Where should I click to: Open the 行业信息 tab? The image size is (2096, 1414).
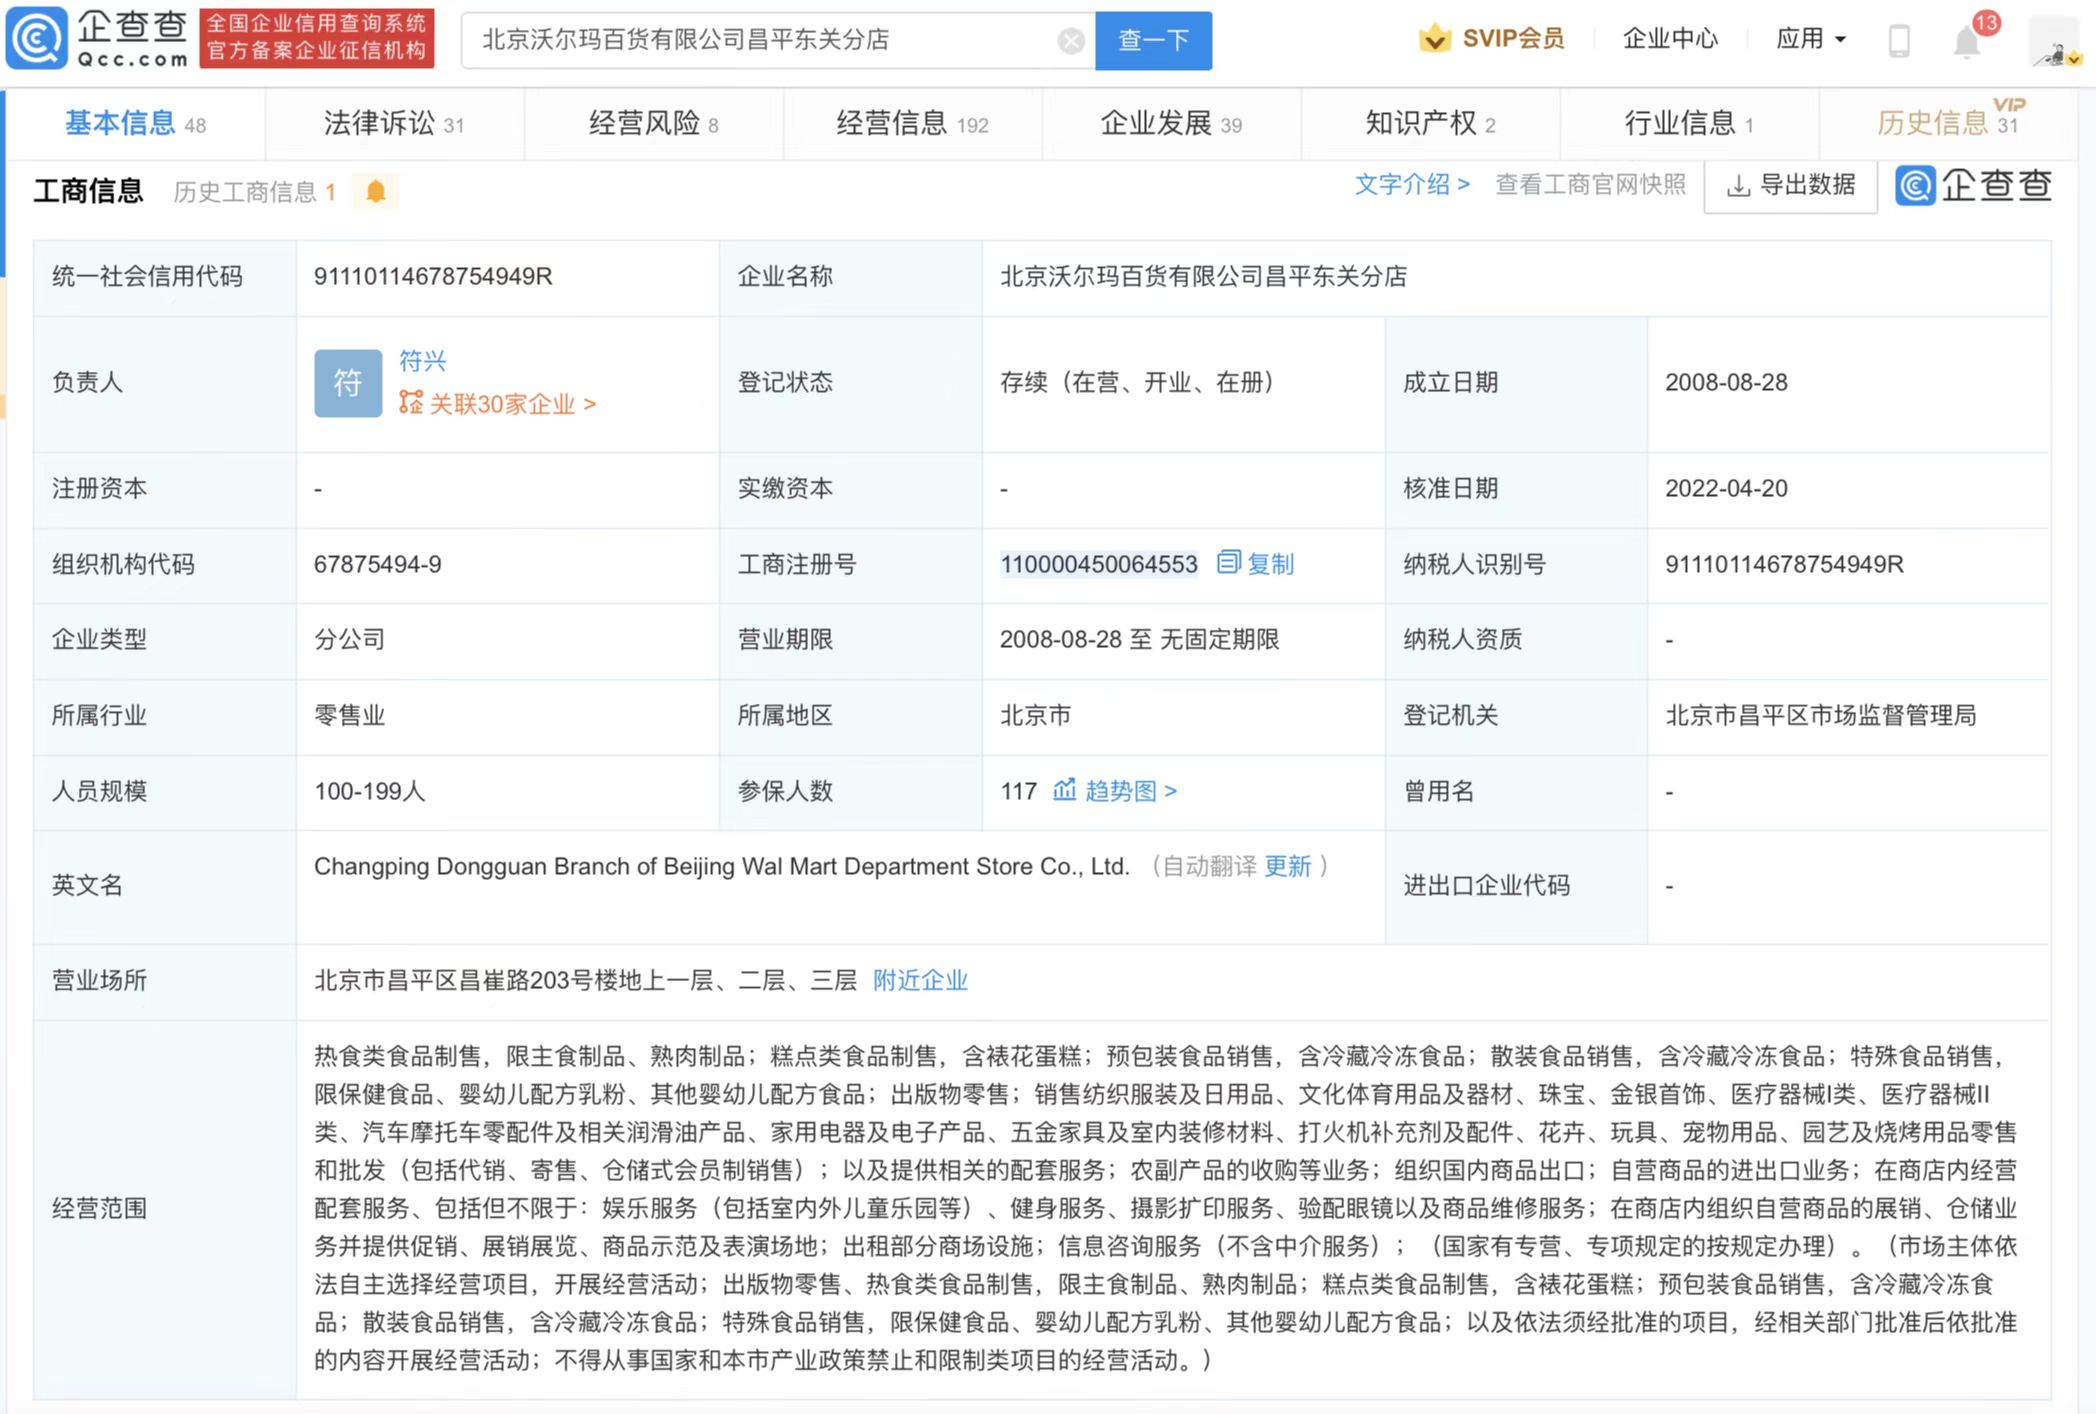click(x=1689, y=124)
